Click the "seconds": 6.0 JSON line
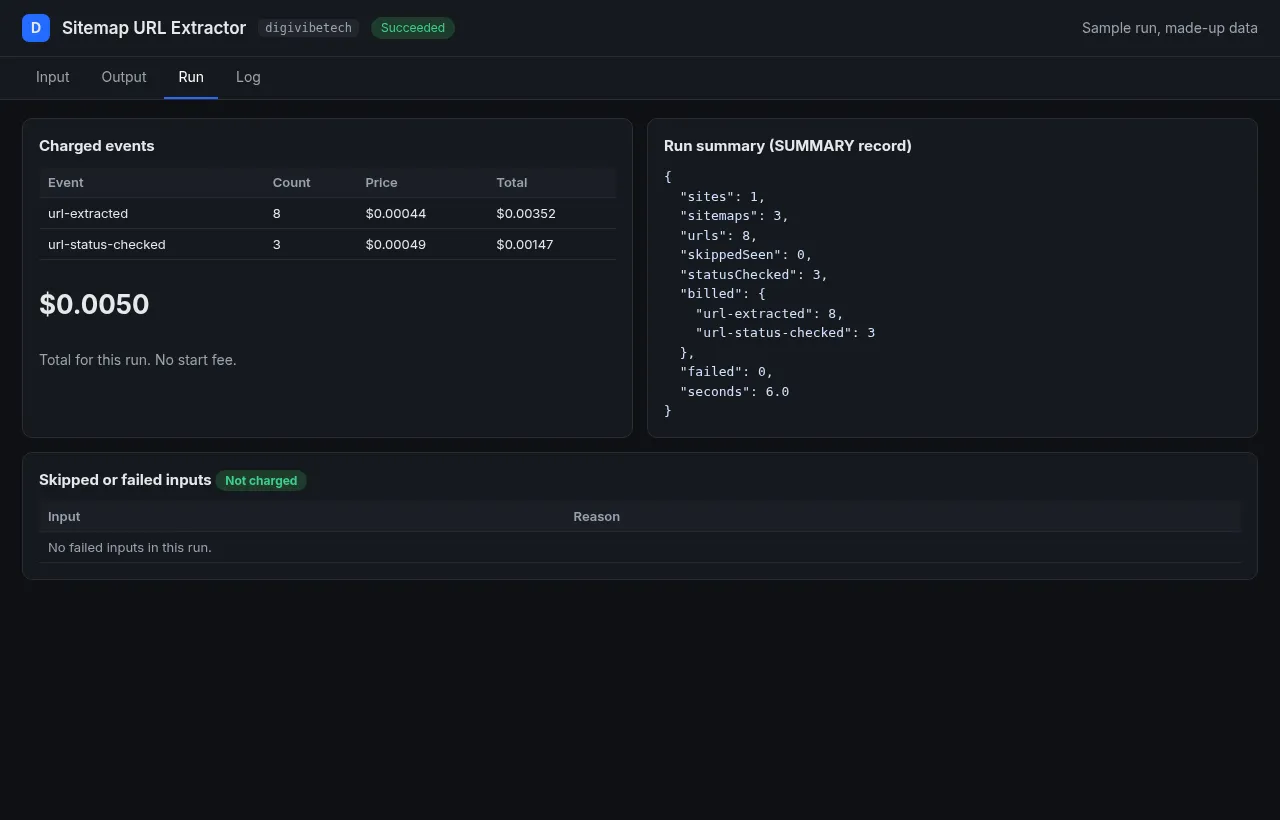The width and height of the screenshot is (1280, 820). coord(734,392)
